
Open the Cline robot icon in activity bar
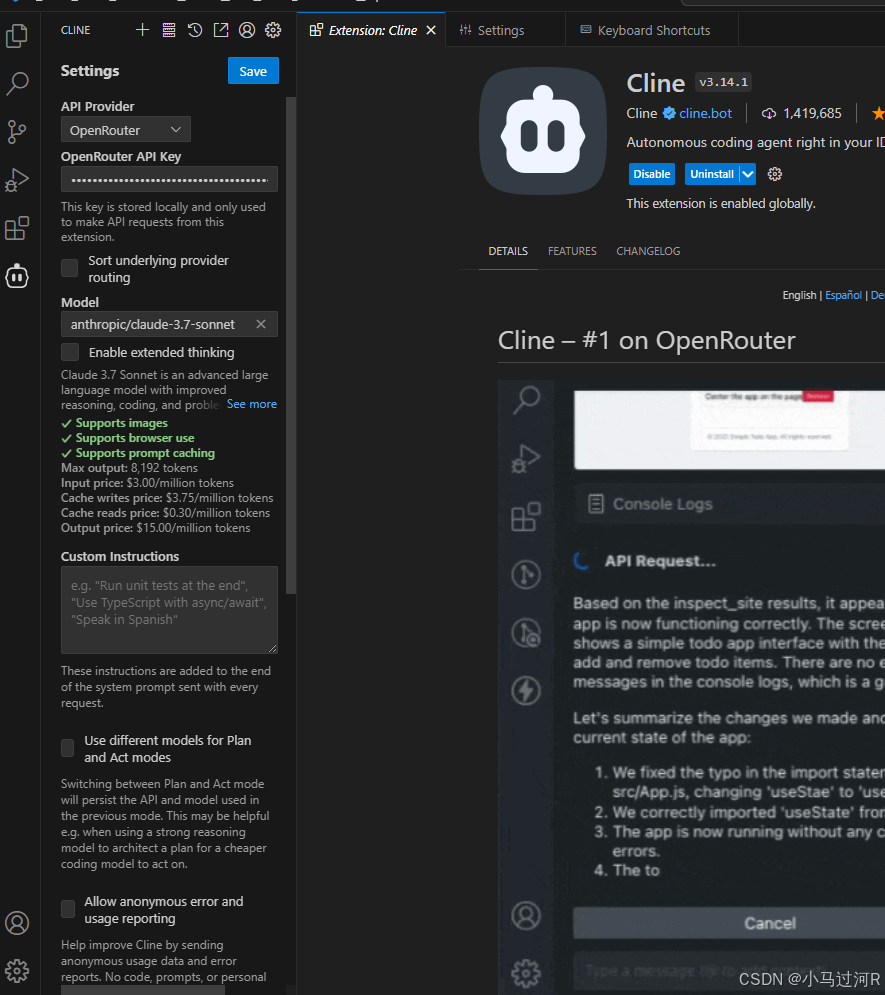tap(17, 276)
